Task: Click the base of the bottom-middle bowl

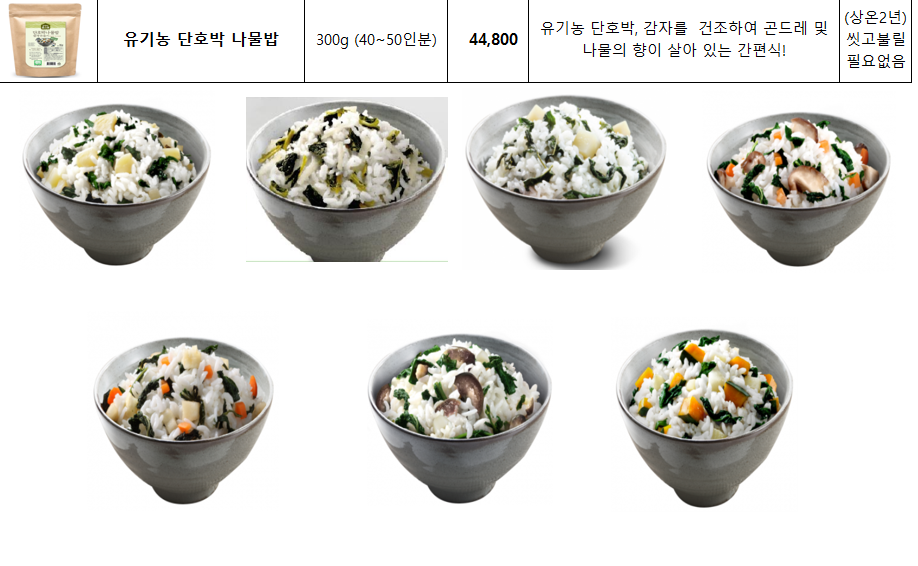Action: (460, 490)
